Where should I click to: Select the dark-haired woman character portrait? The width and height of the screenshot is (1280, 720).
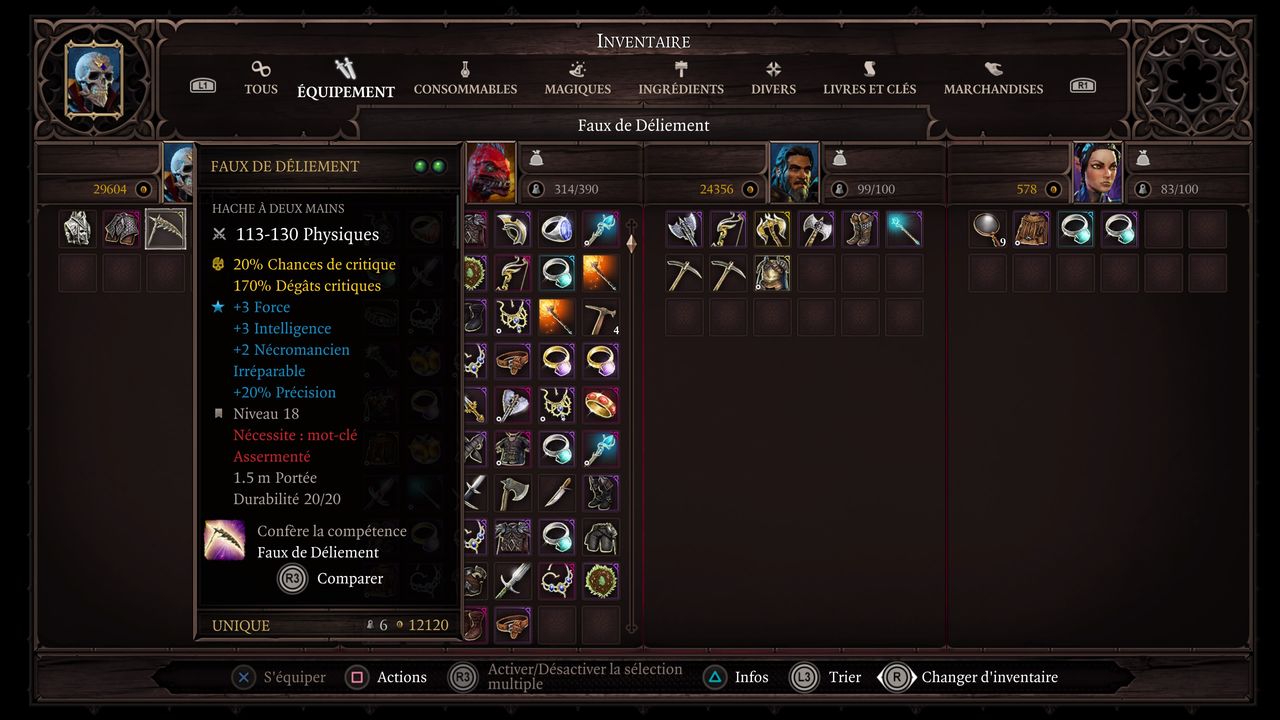(1097, 172)
